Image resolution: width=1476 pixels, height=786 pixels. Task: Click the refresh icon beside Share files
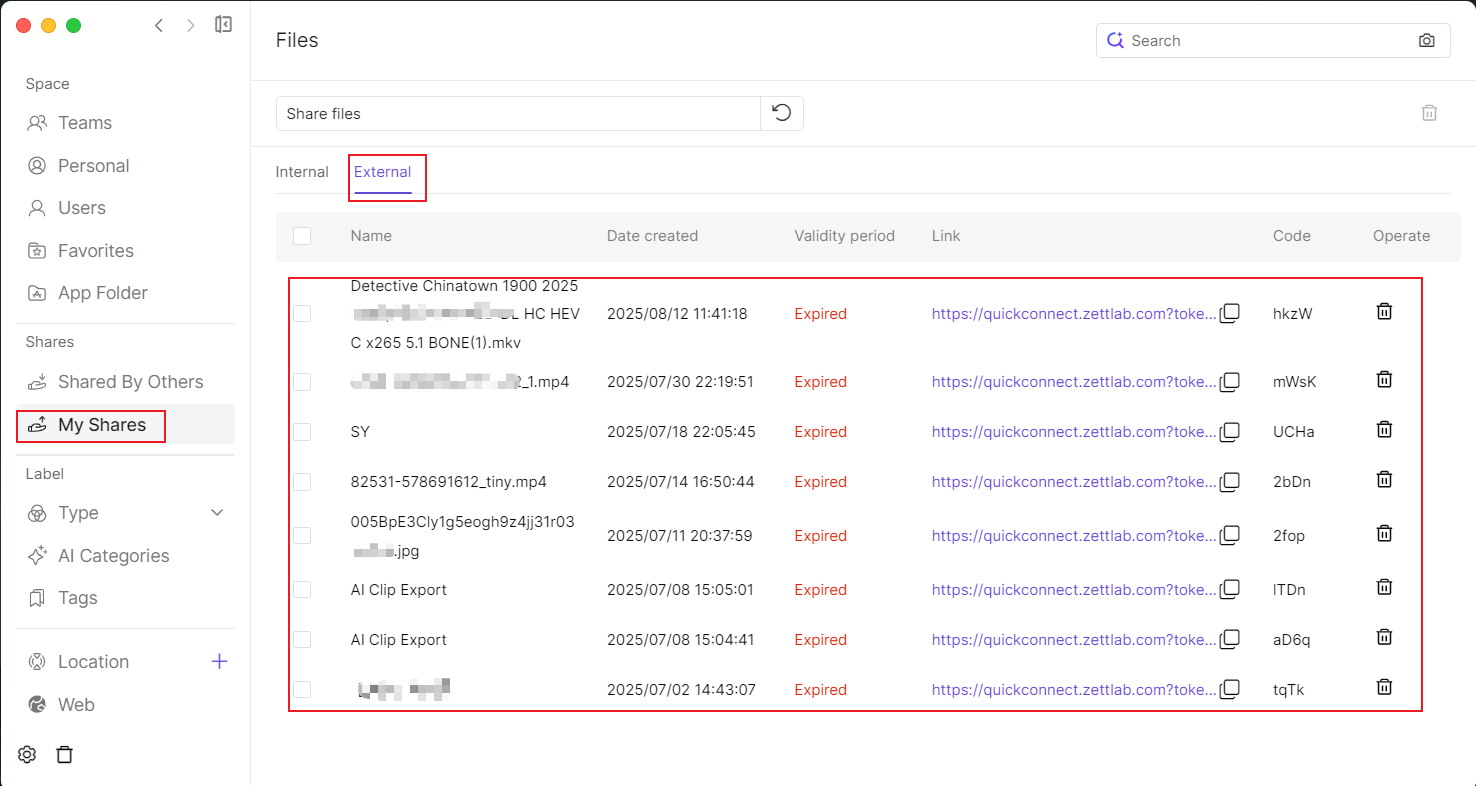click(782, 113)
